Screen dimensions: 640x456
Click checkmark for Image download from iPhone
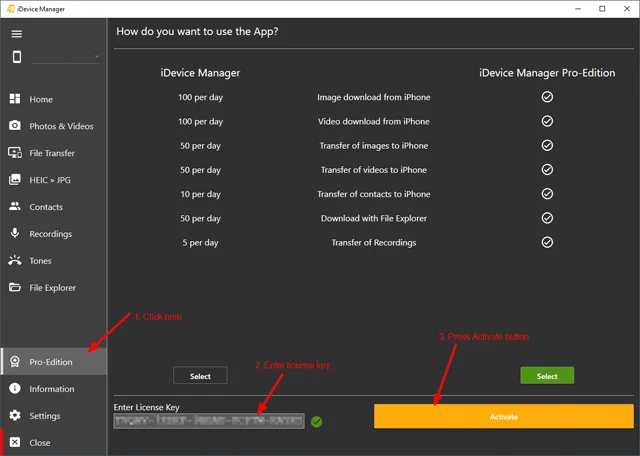tap(547, 97)
